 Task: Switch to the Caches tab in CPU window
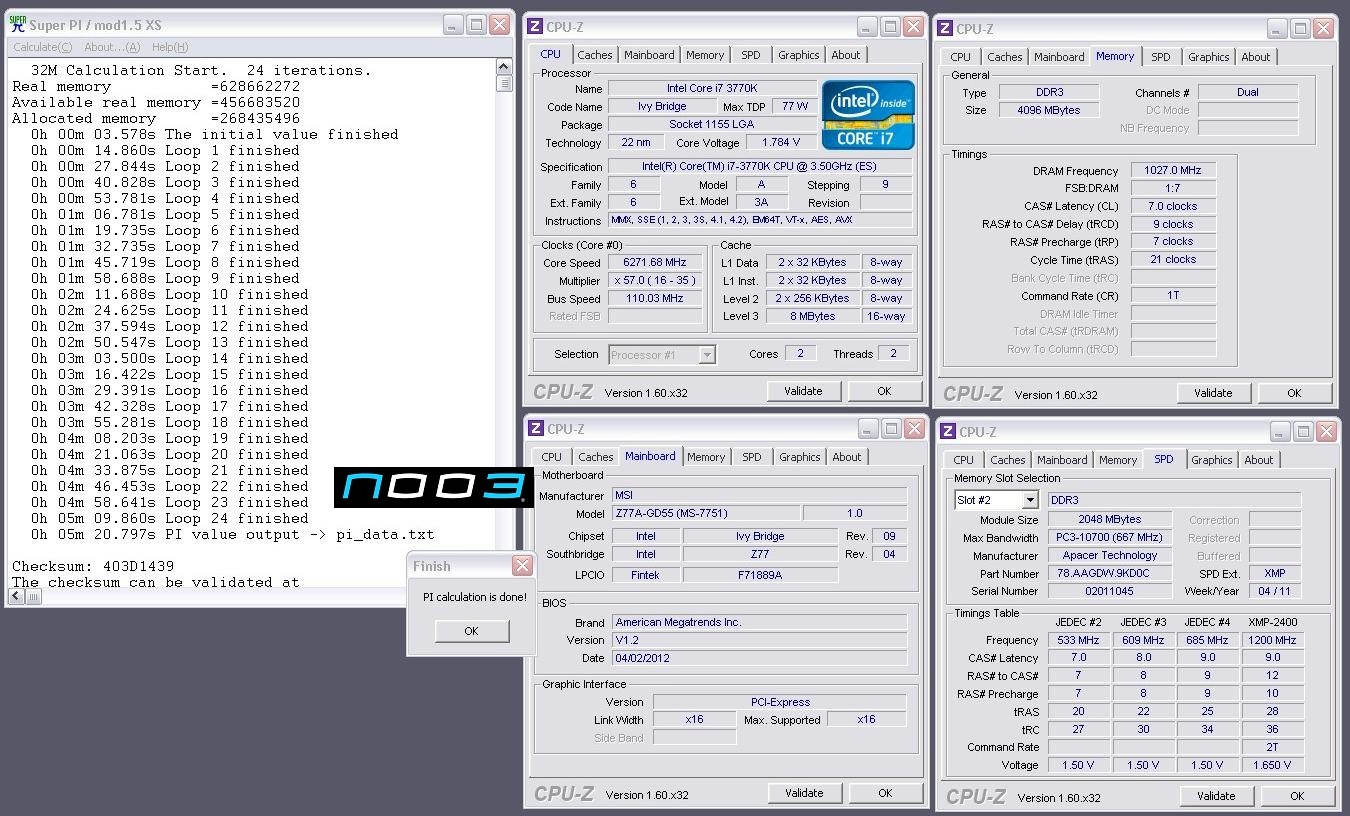pyautogui.click(x=595, y=55)
